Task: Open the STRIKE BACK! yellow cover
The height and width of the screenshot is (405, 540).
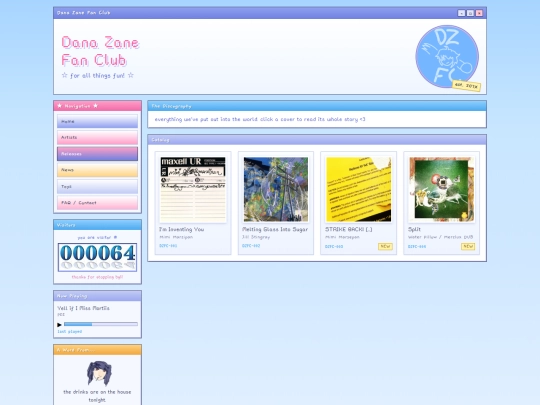Action: 359,189
